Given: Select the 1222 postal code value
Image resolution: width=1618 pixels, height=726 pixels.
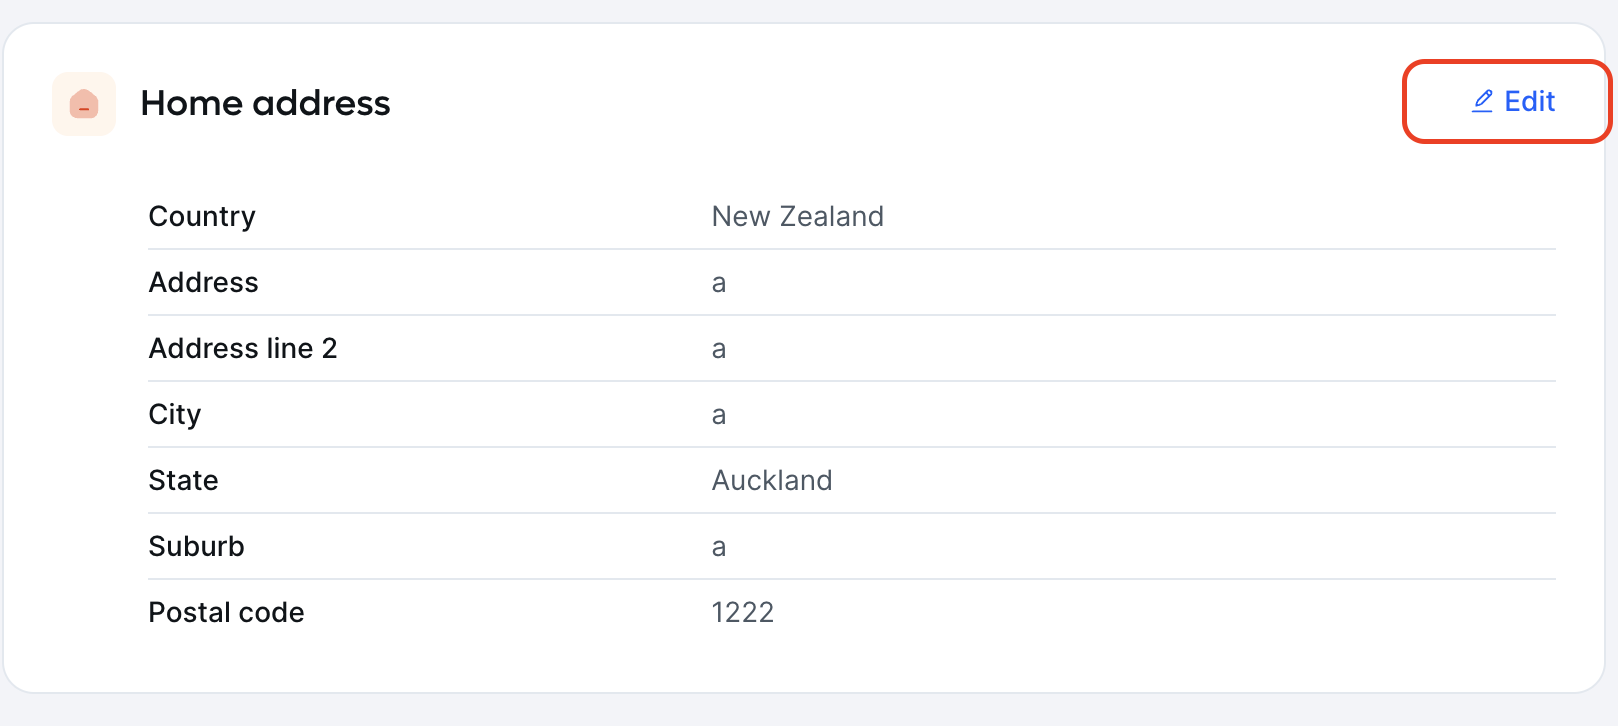Looking at the screenshot, I should coord(743,612).
